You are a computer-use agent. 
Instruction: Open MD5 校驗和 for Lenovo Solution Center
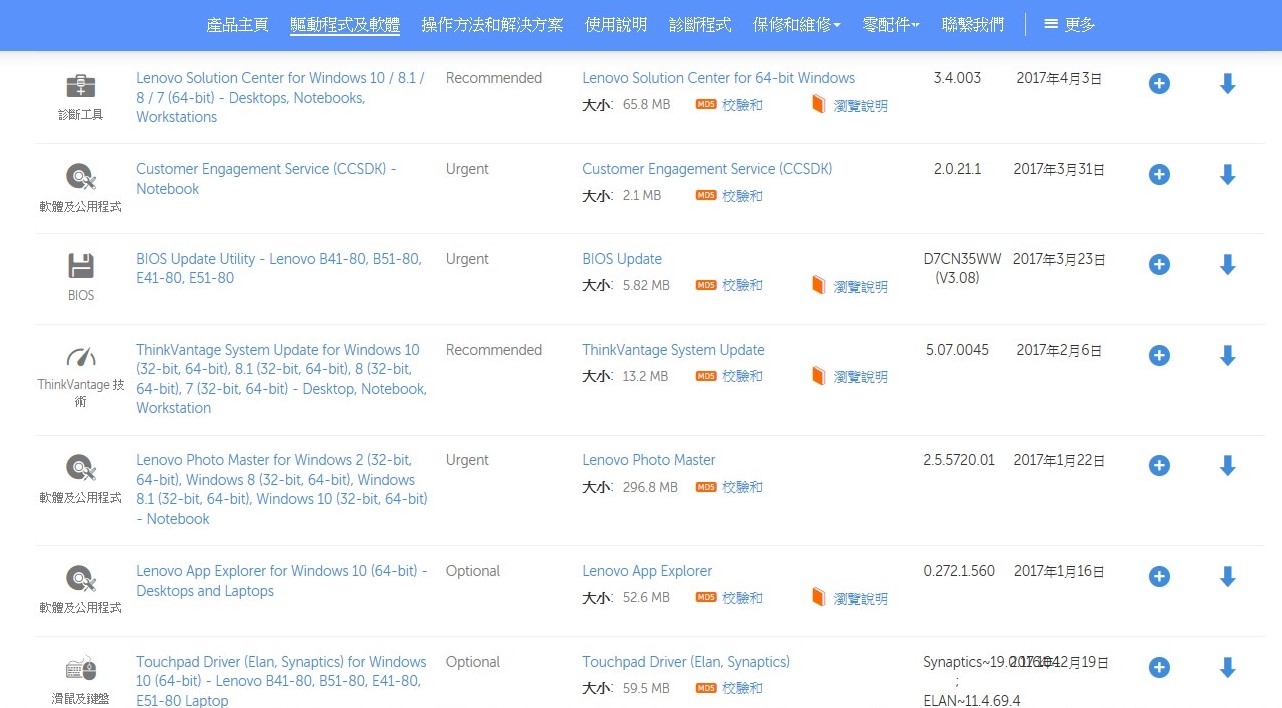click(729, 105)
